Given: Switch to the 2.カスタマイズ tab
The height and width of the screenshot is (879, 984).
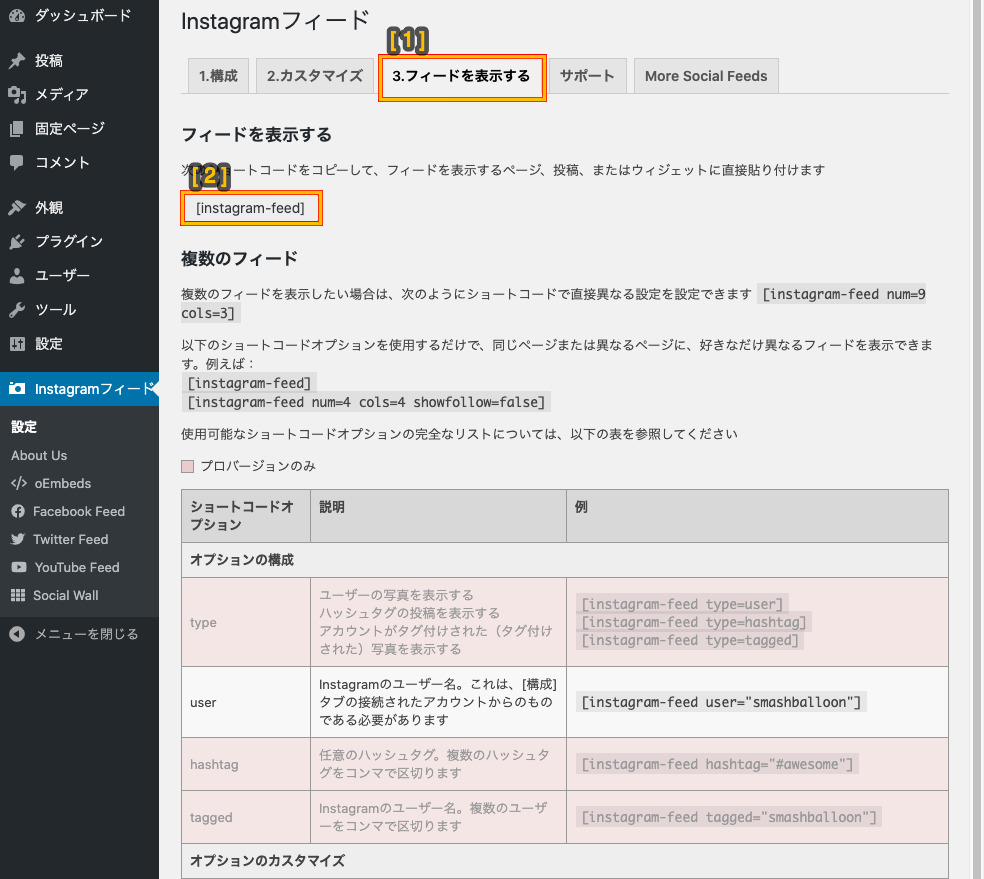Looking at the screenshot, I should 315,76.
